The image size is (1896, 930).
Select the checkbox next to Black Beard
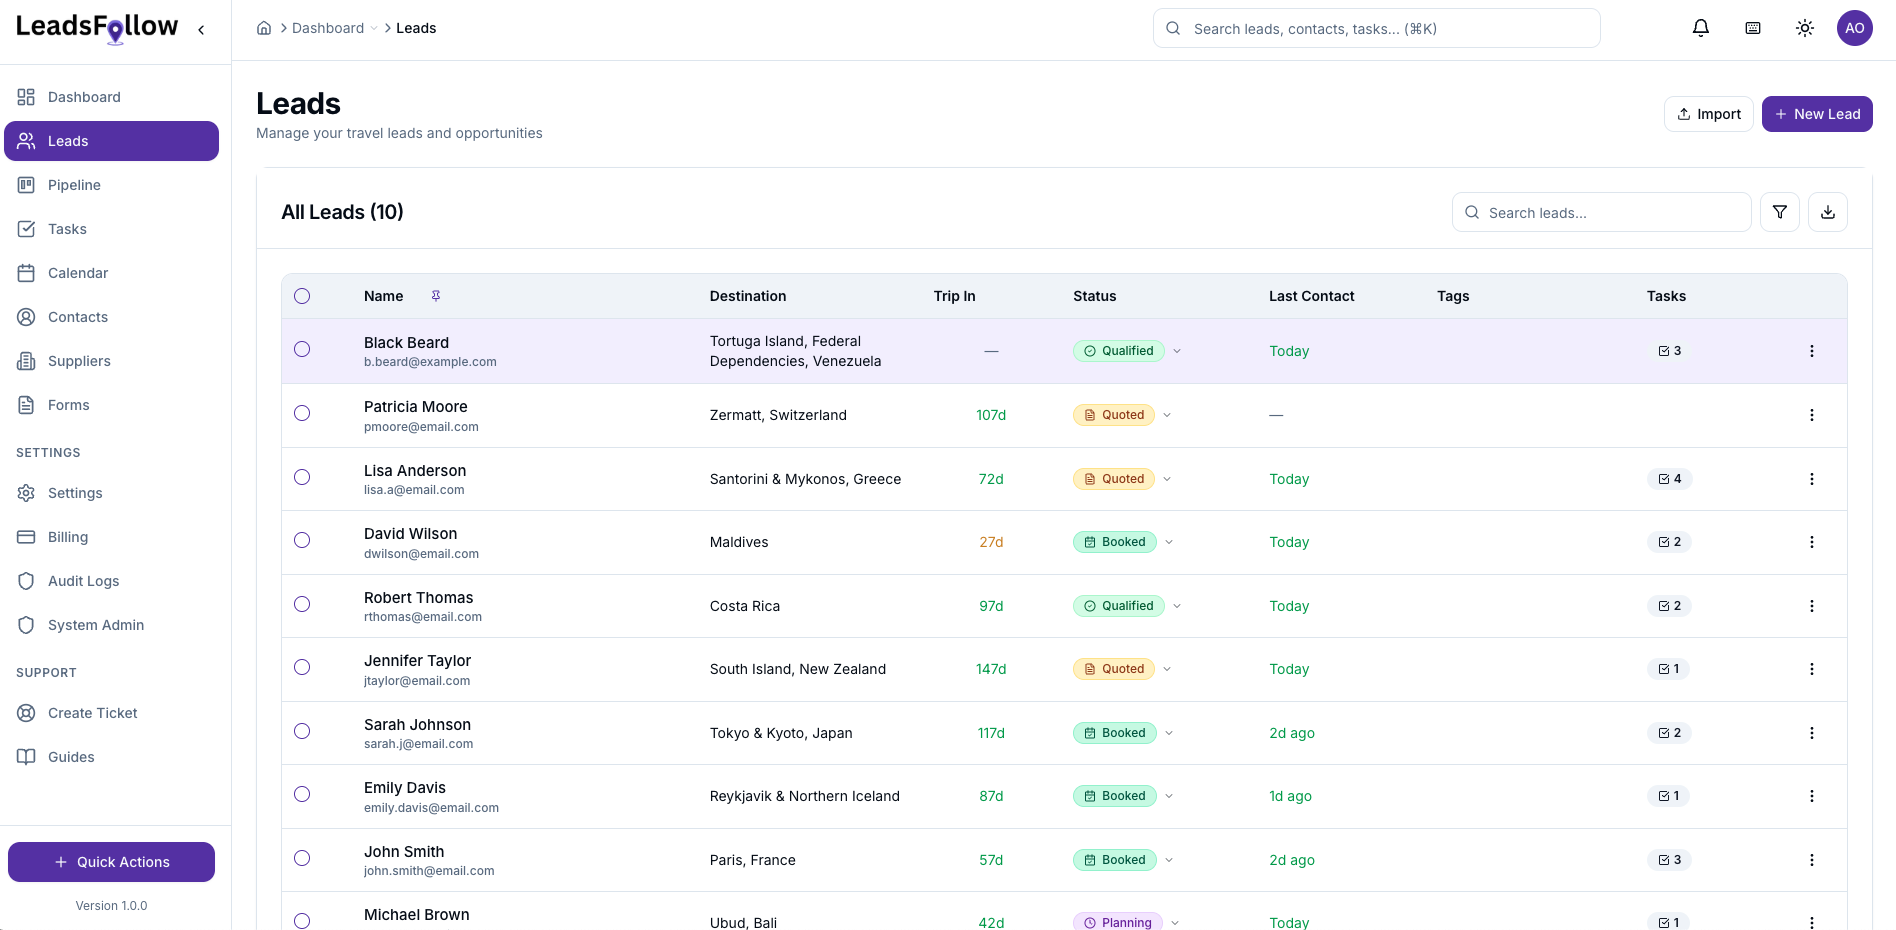click(302, 350)
